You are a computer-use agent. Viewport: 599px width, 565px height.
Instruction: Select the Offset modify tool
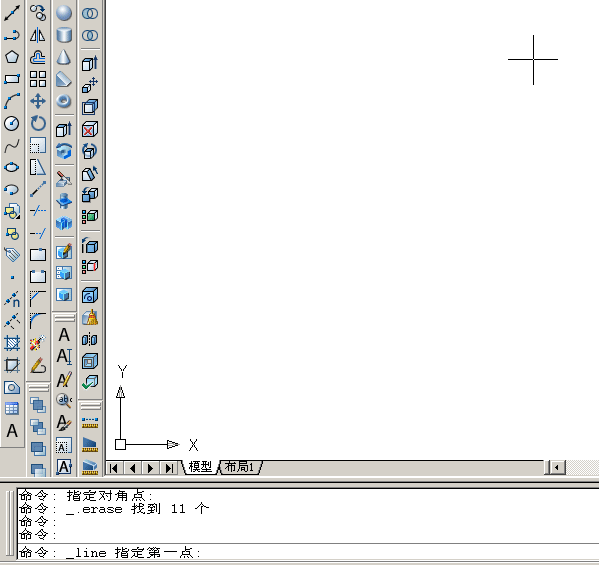(38, 57)
